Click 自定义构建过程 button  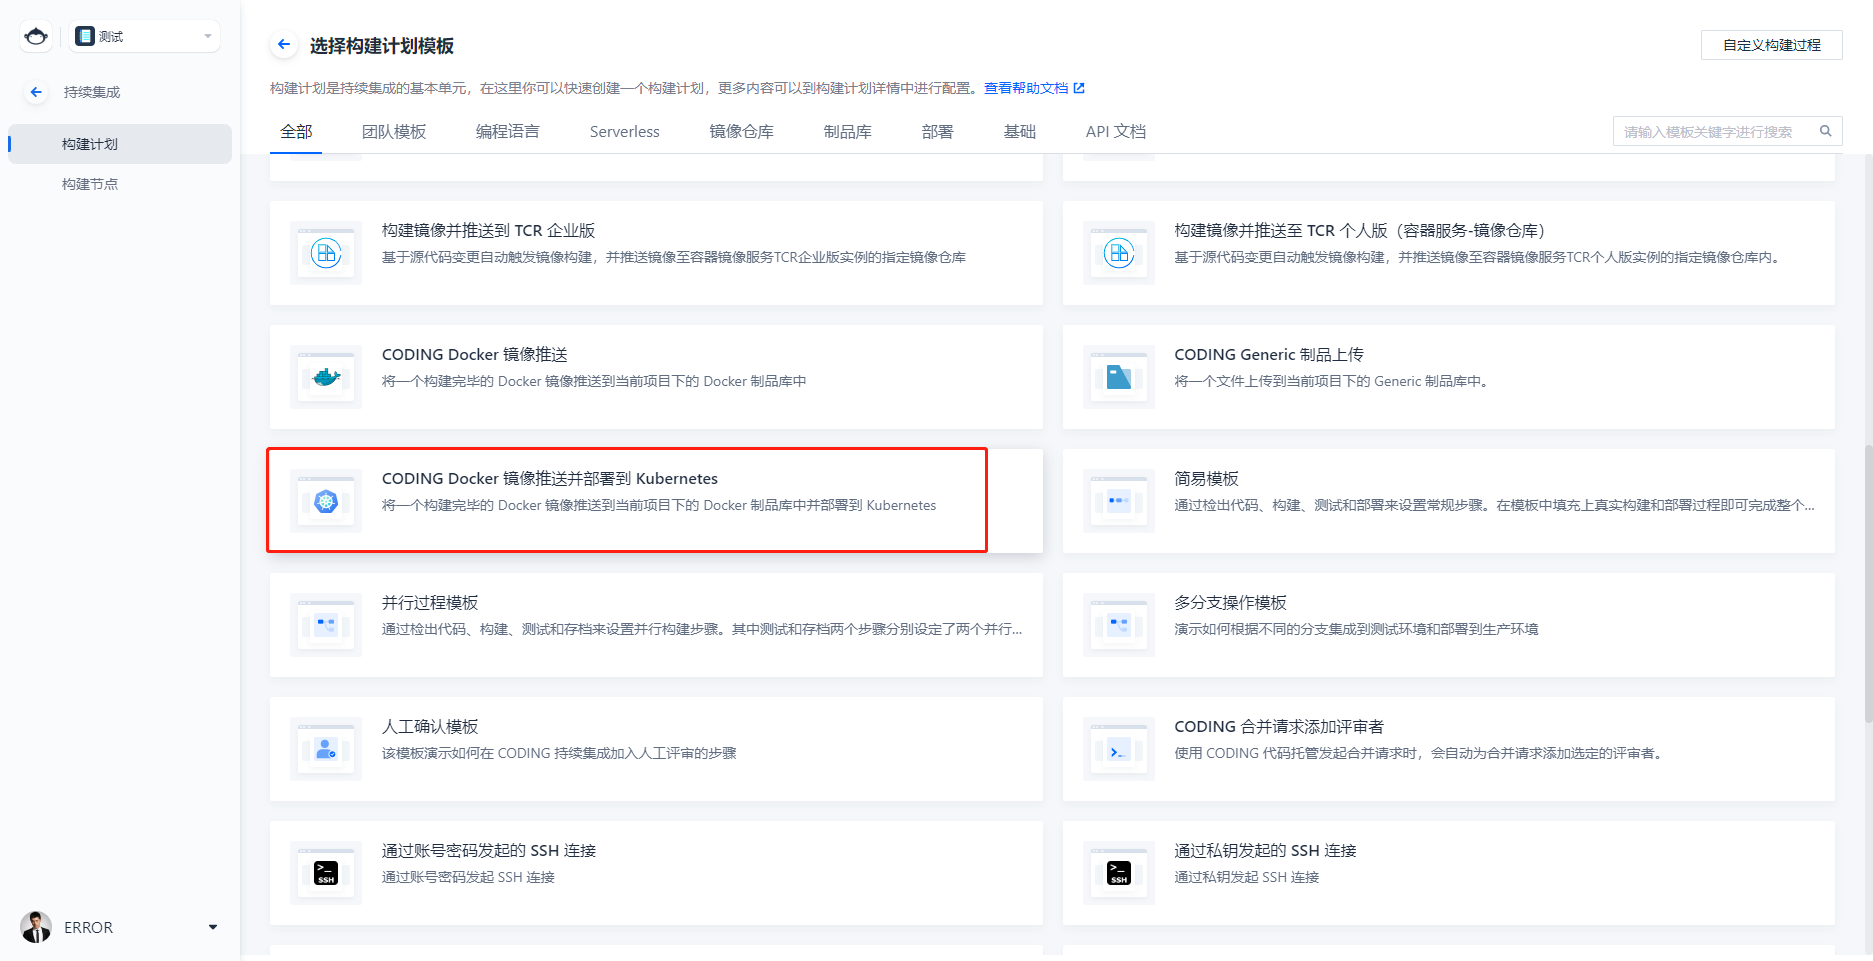point(1771,45)
